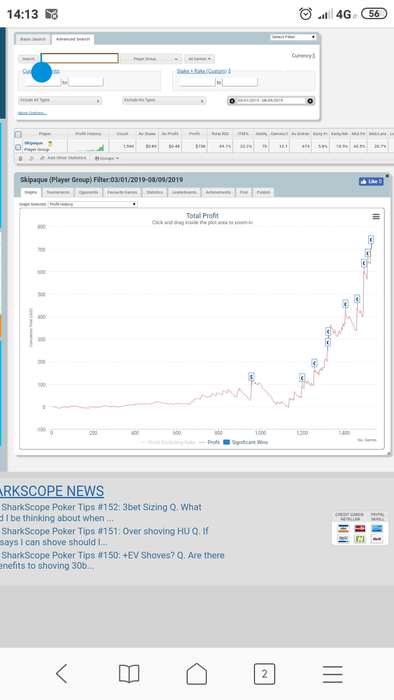Open the Favourite Games tab
Image resolution: width=394 pixels, height=700 pixels.
[122, 192]
